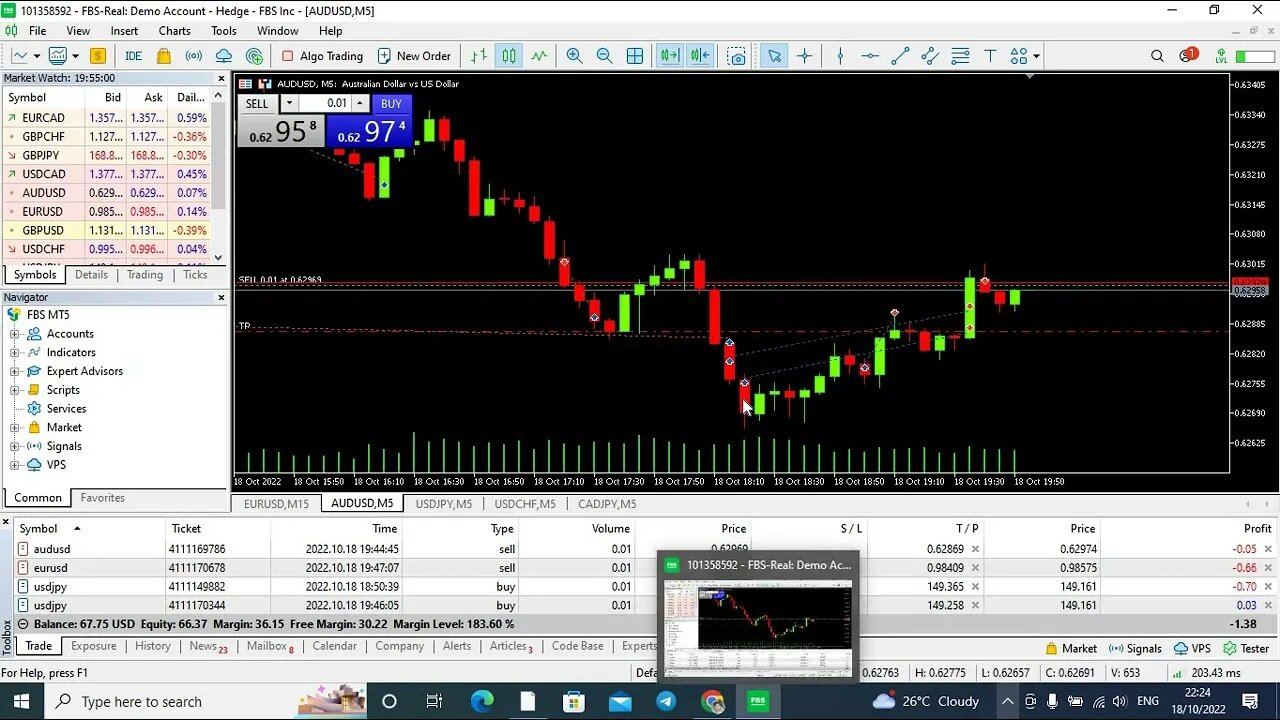This screenshot has height=720, width=1280.
Task: Open Signals icon in toolbar
Action: click(194, 56)
